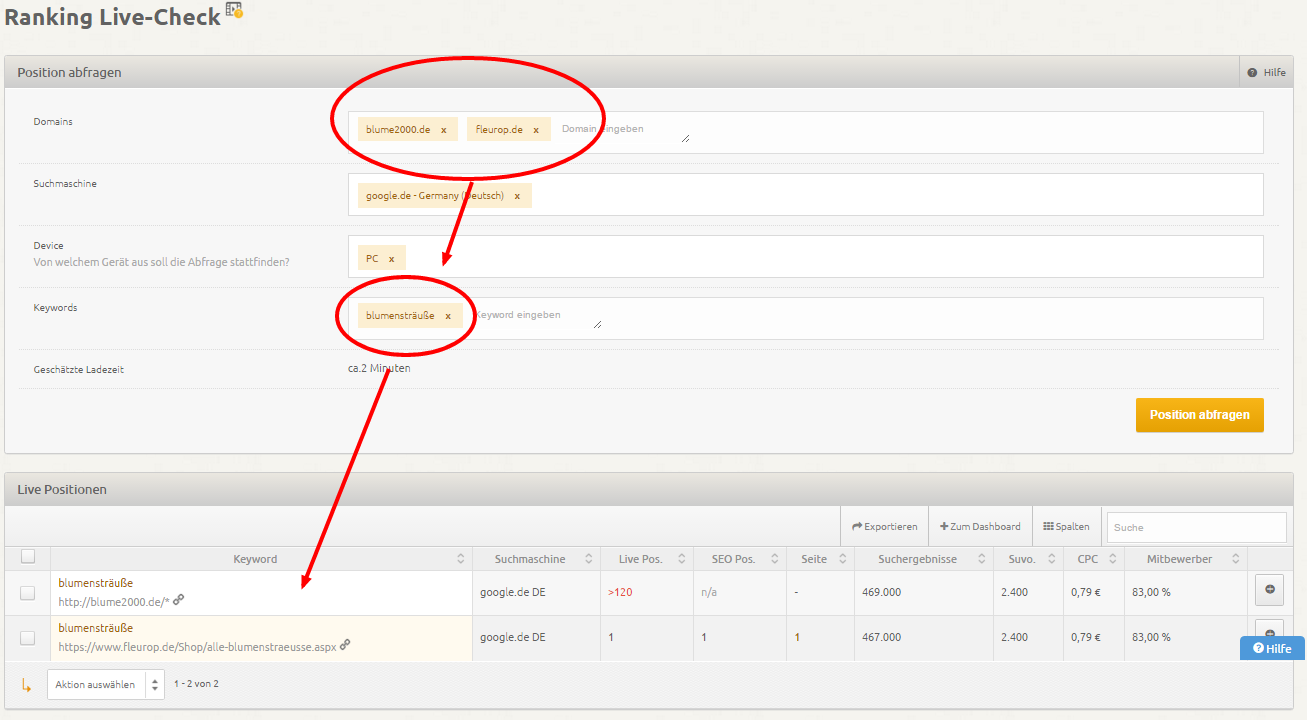Click the Position abfragen button

point(1199,415)
